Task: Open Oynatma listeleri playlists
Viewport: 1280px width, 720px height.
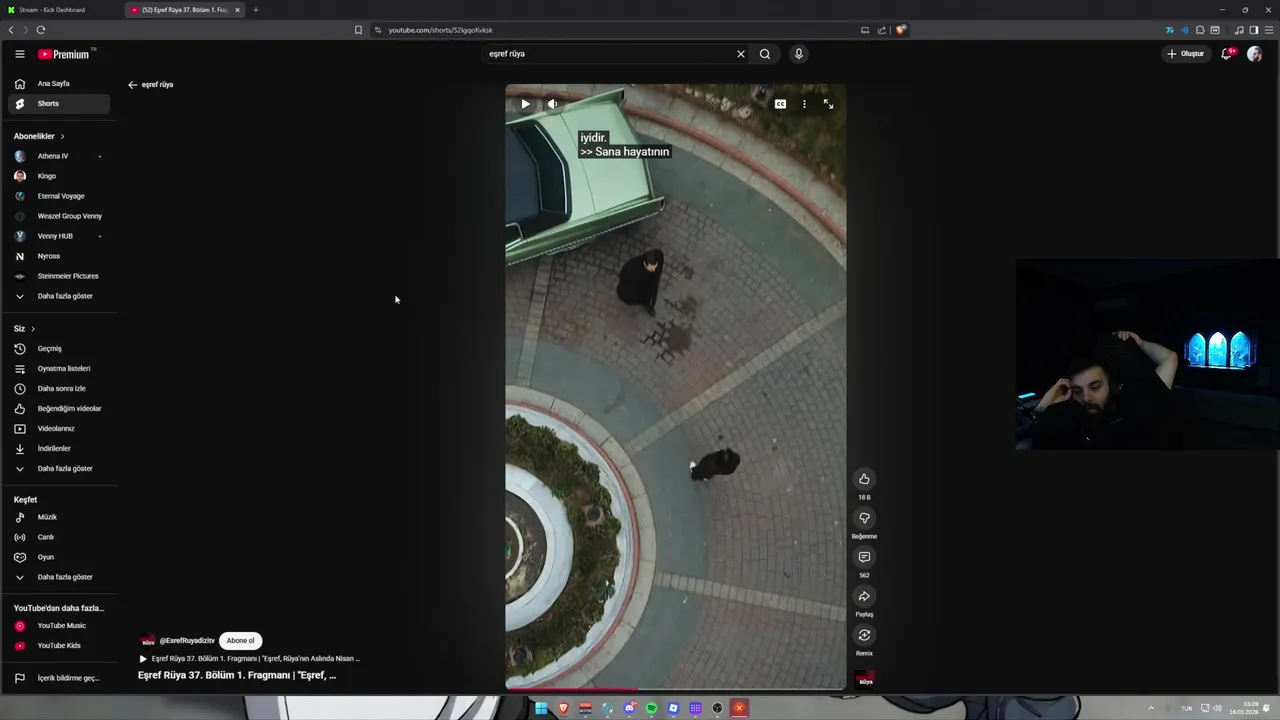Action: tap(60, 369)
